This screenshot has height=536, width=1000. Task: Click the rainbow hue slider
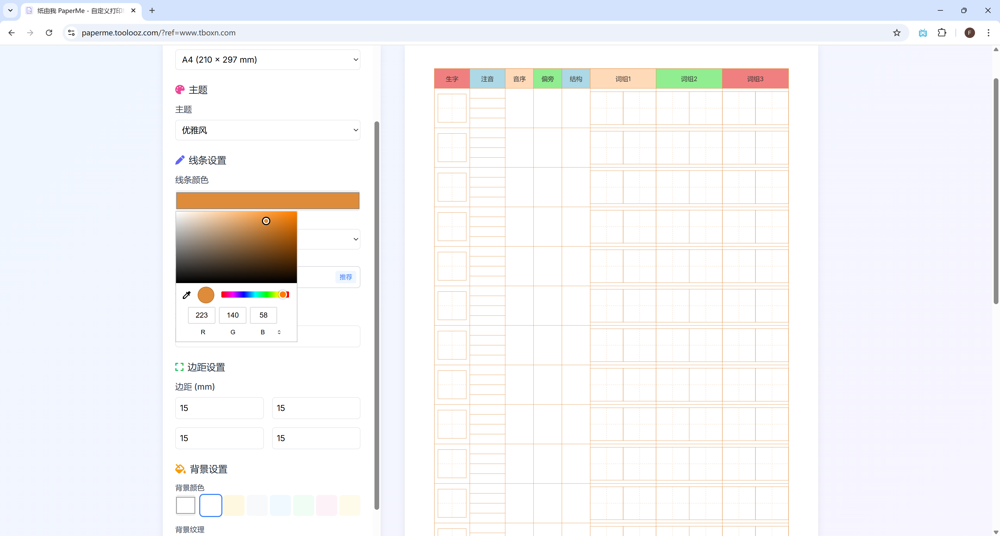click(254, 295)
